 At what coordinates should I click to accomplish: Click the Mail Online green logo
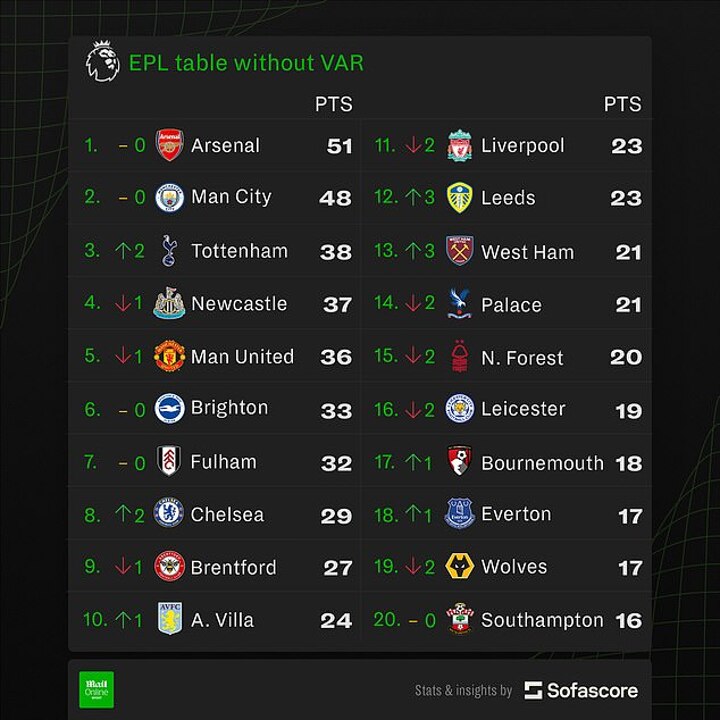97,689
